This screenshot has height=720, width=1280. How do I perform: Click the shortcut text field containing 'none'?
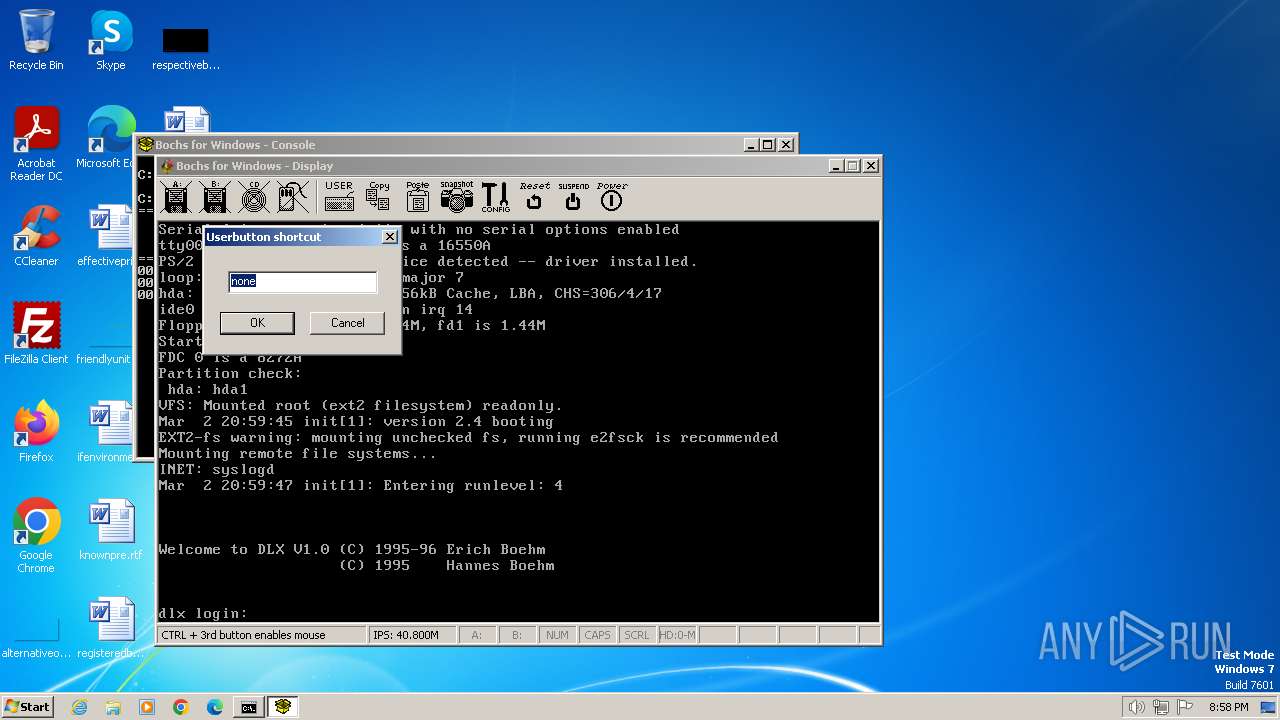(x=303, y=282)
